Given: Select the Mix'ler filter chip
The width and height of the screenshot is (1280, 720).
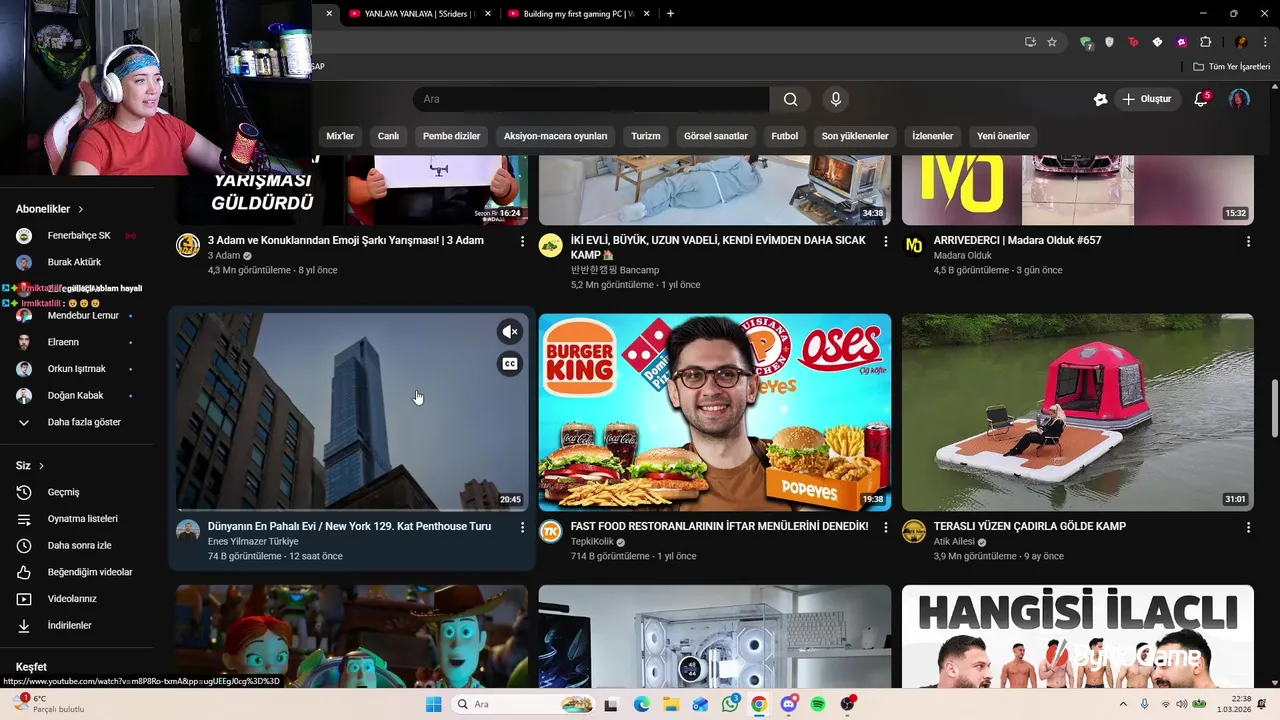Looking at the screenshot, I should 340,136.
